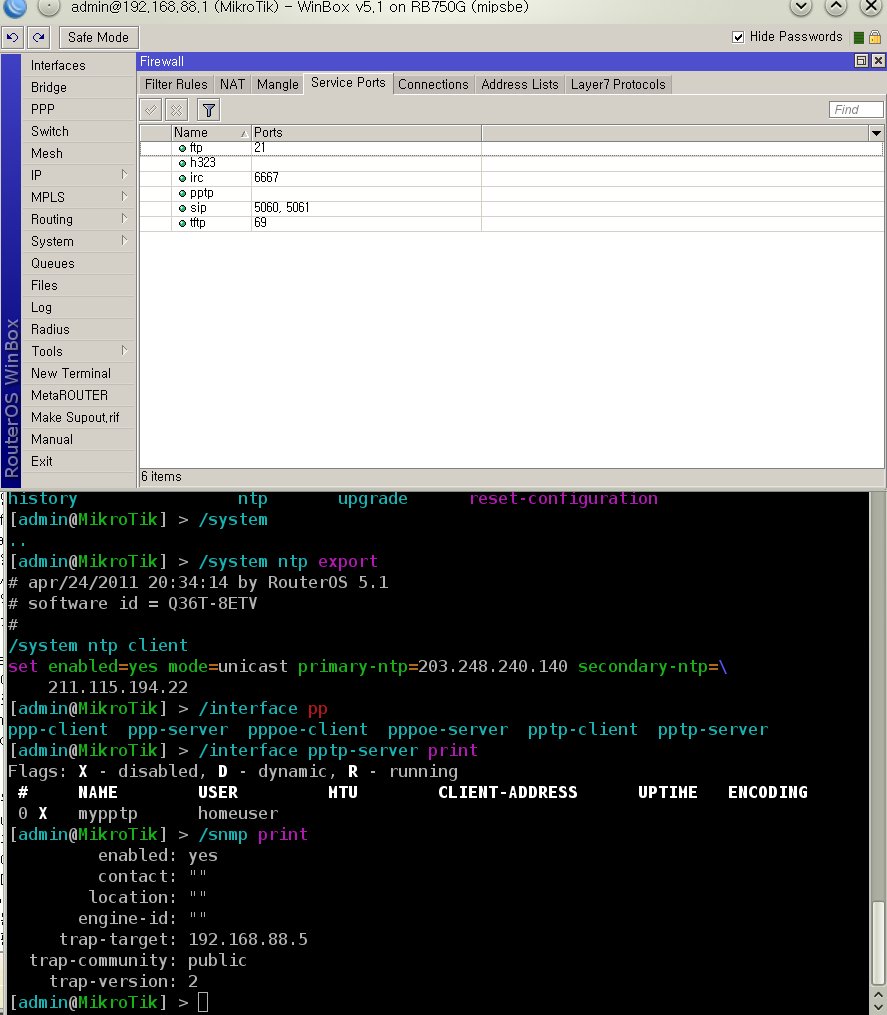Open Log from sidebar menu
Screen dimensions: 887x1015
coord(78,307)
